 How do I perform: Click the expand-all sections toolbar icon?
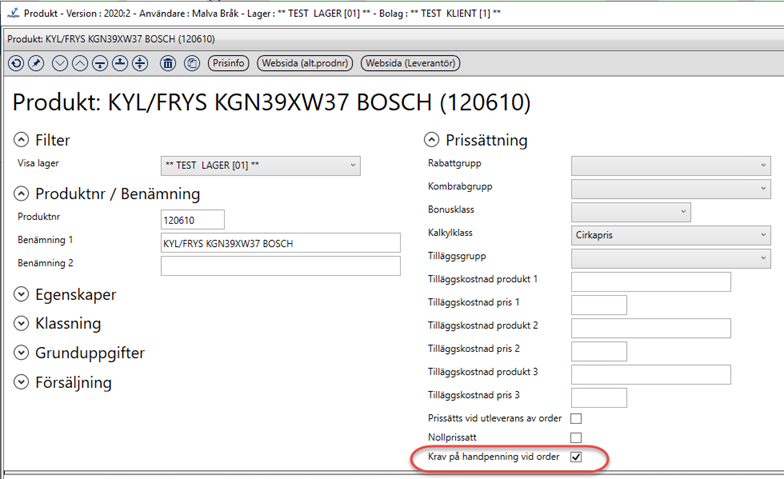[x=140, y=63]
